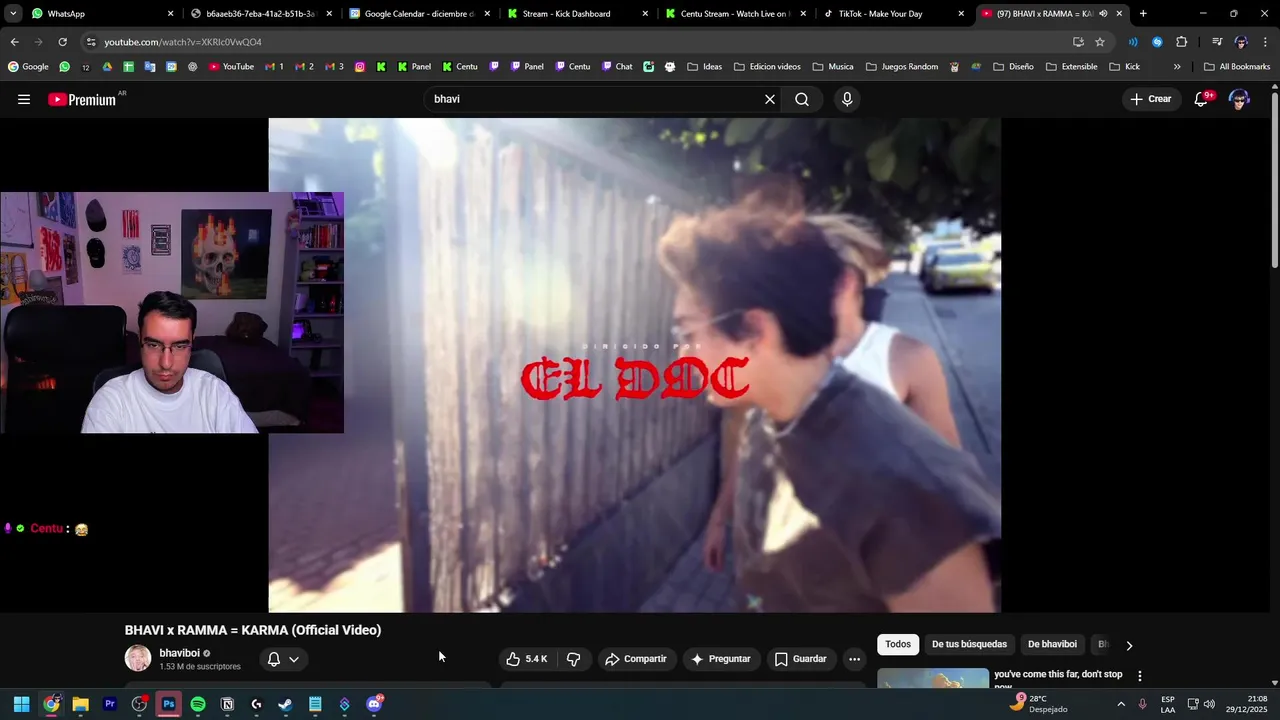Open the Chrome profile avatar

1241,42
